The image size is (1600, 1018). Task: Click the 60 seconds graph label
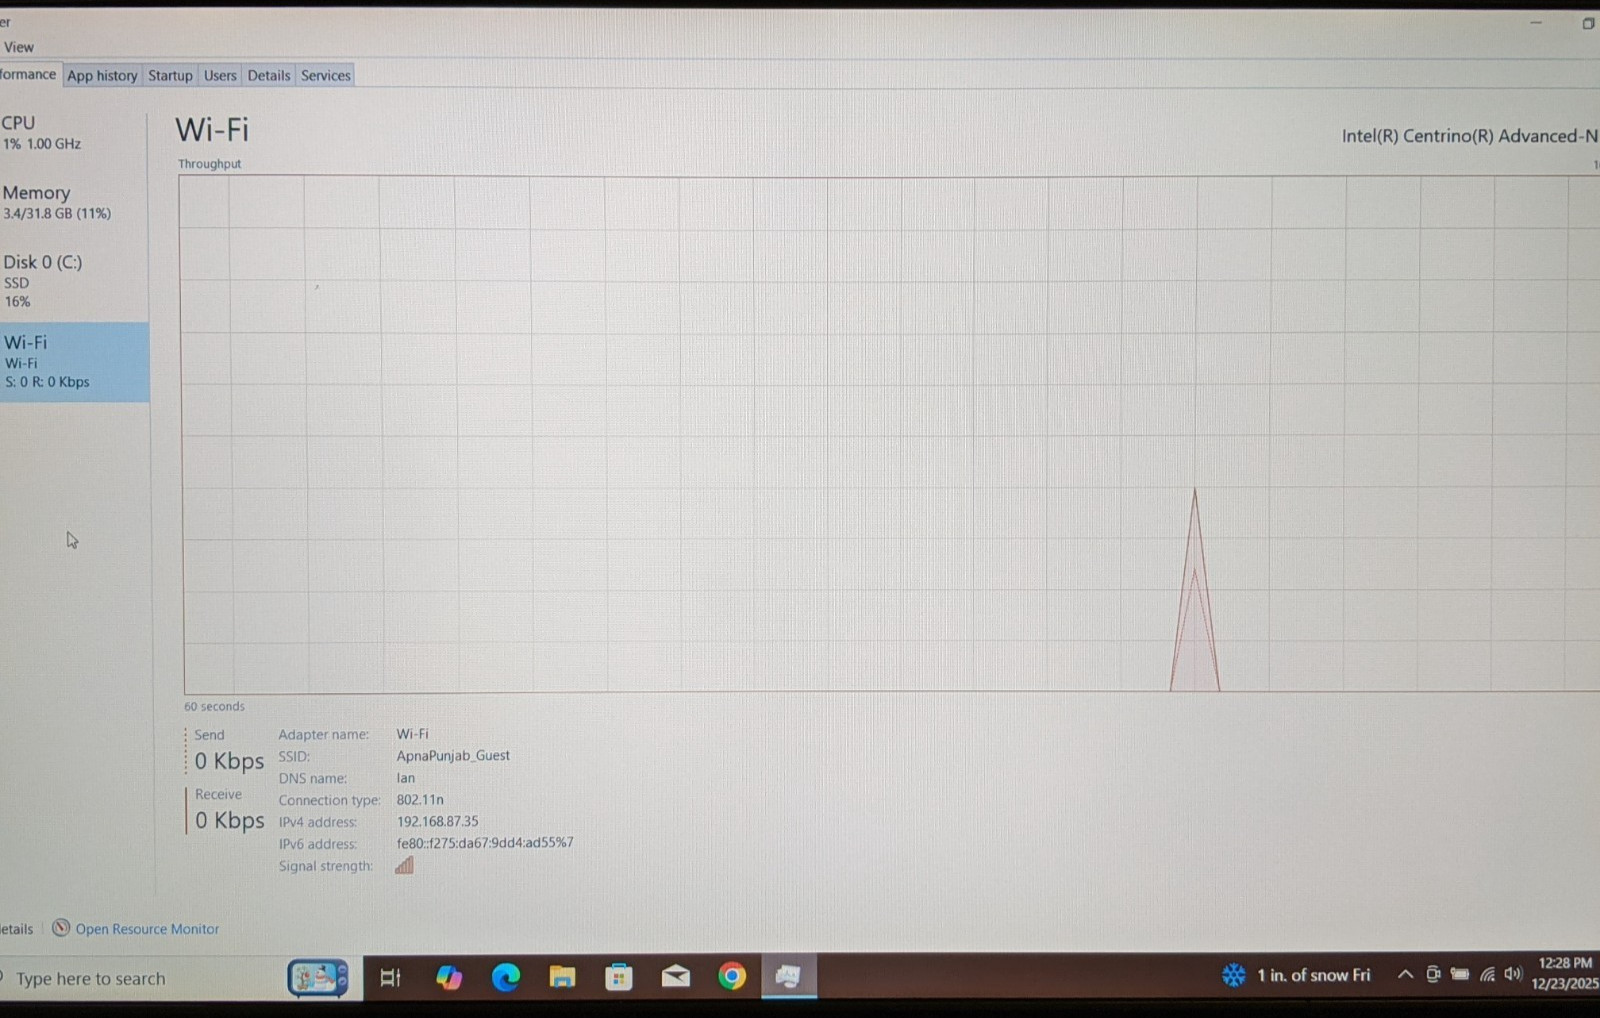[x=214, y=706]
